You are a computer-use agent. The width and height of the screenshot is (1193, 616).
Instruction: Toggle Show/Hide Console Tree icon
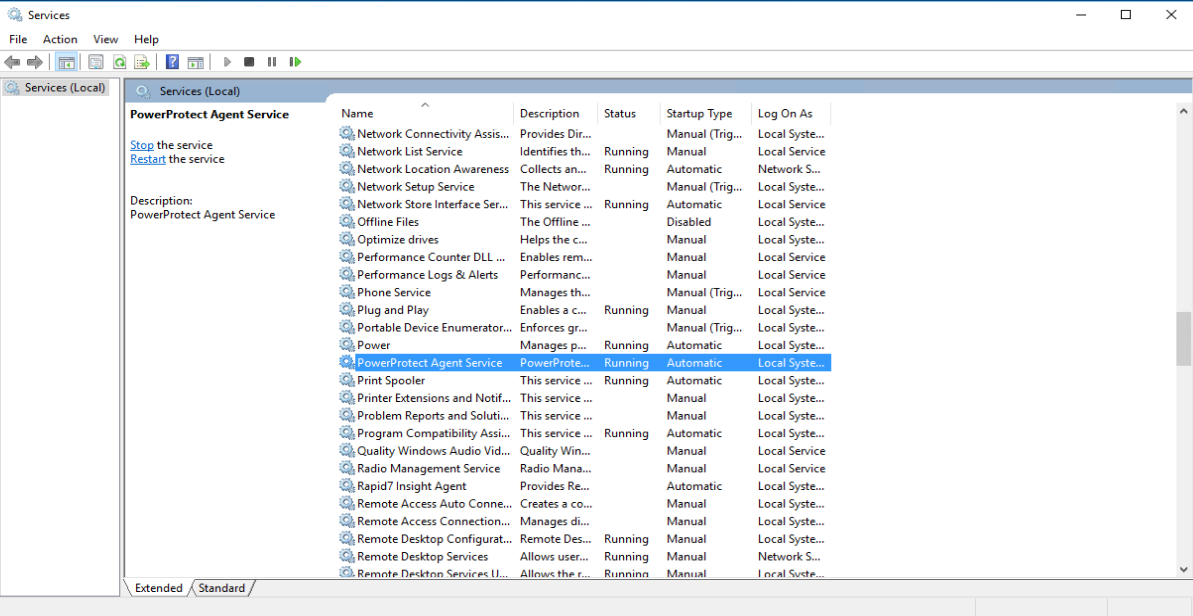coord(66,62)
